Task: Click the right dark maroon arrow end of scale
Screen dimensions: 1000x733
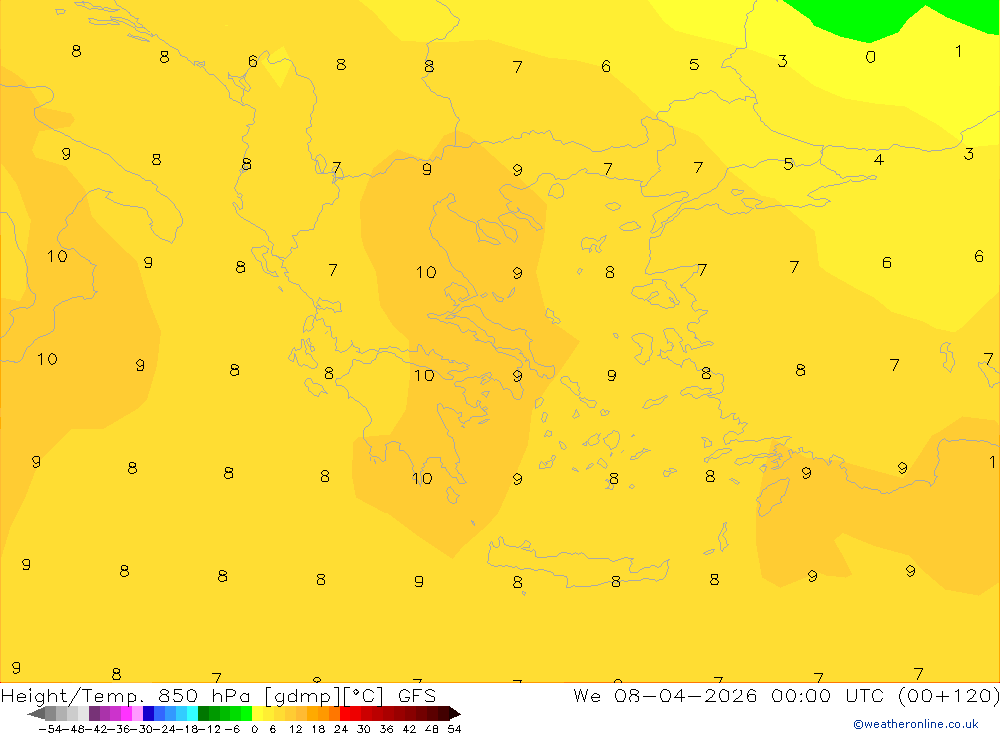Action: [x=454, y=713]
